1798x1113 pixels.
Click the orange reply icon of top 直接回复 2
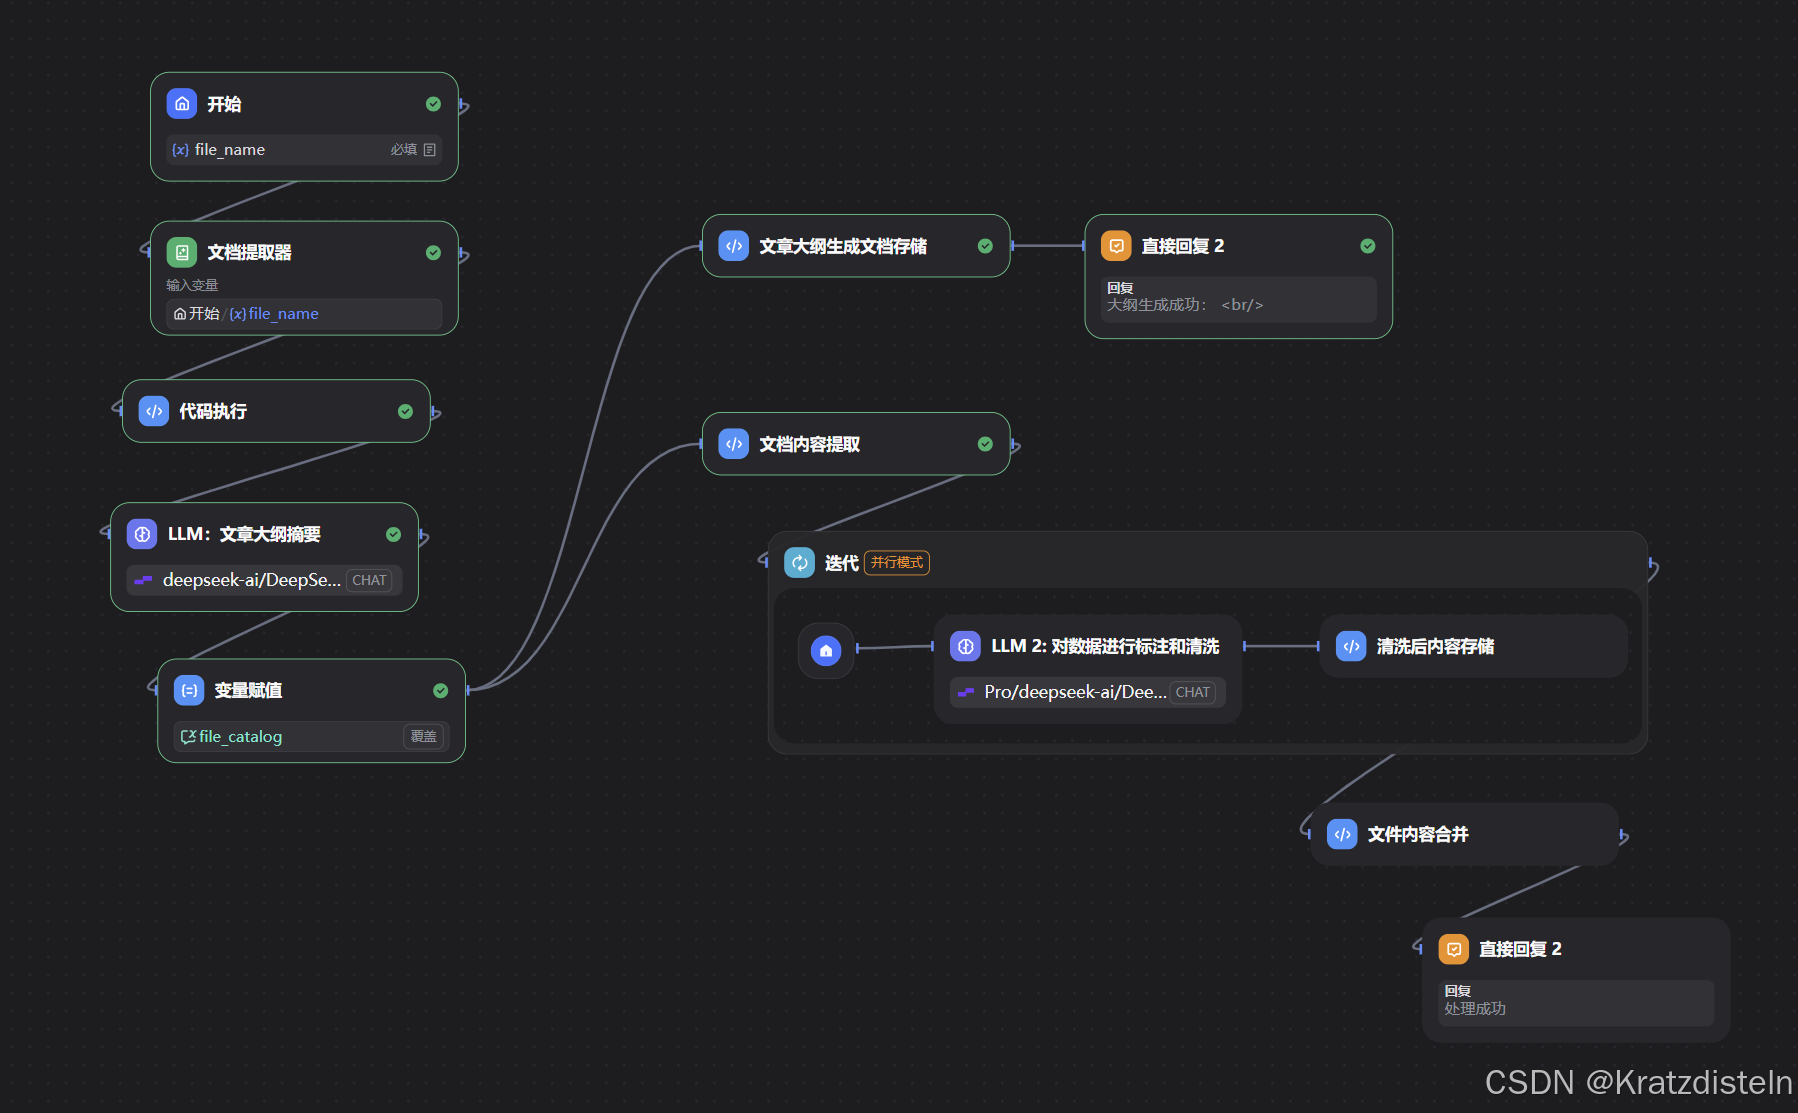coord(1116,246)
